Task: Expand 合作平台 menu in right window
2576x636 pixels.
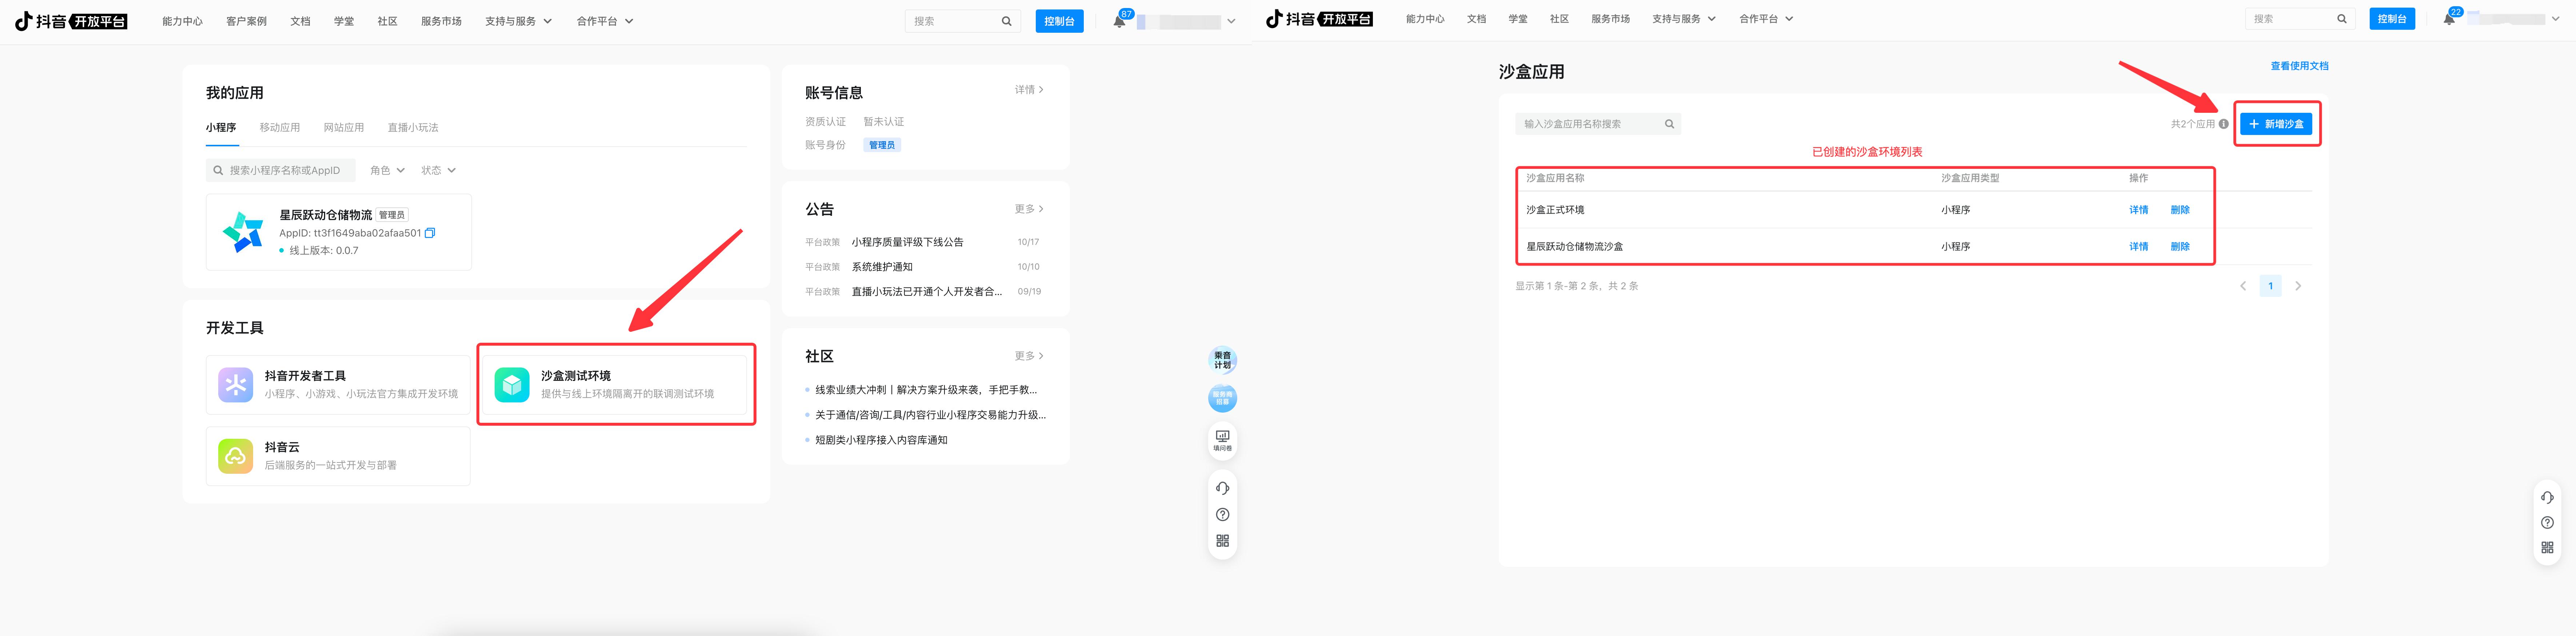Action: tap(1766, 19)
